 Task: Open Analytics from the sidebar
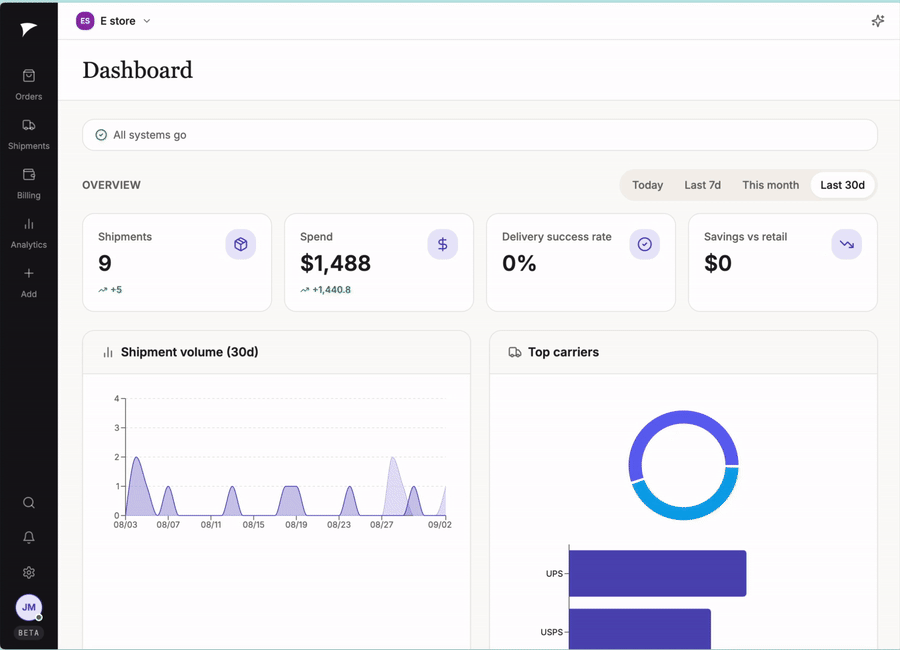click(29, 233)
